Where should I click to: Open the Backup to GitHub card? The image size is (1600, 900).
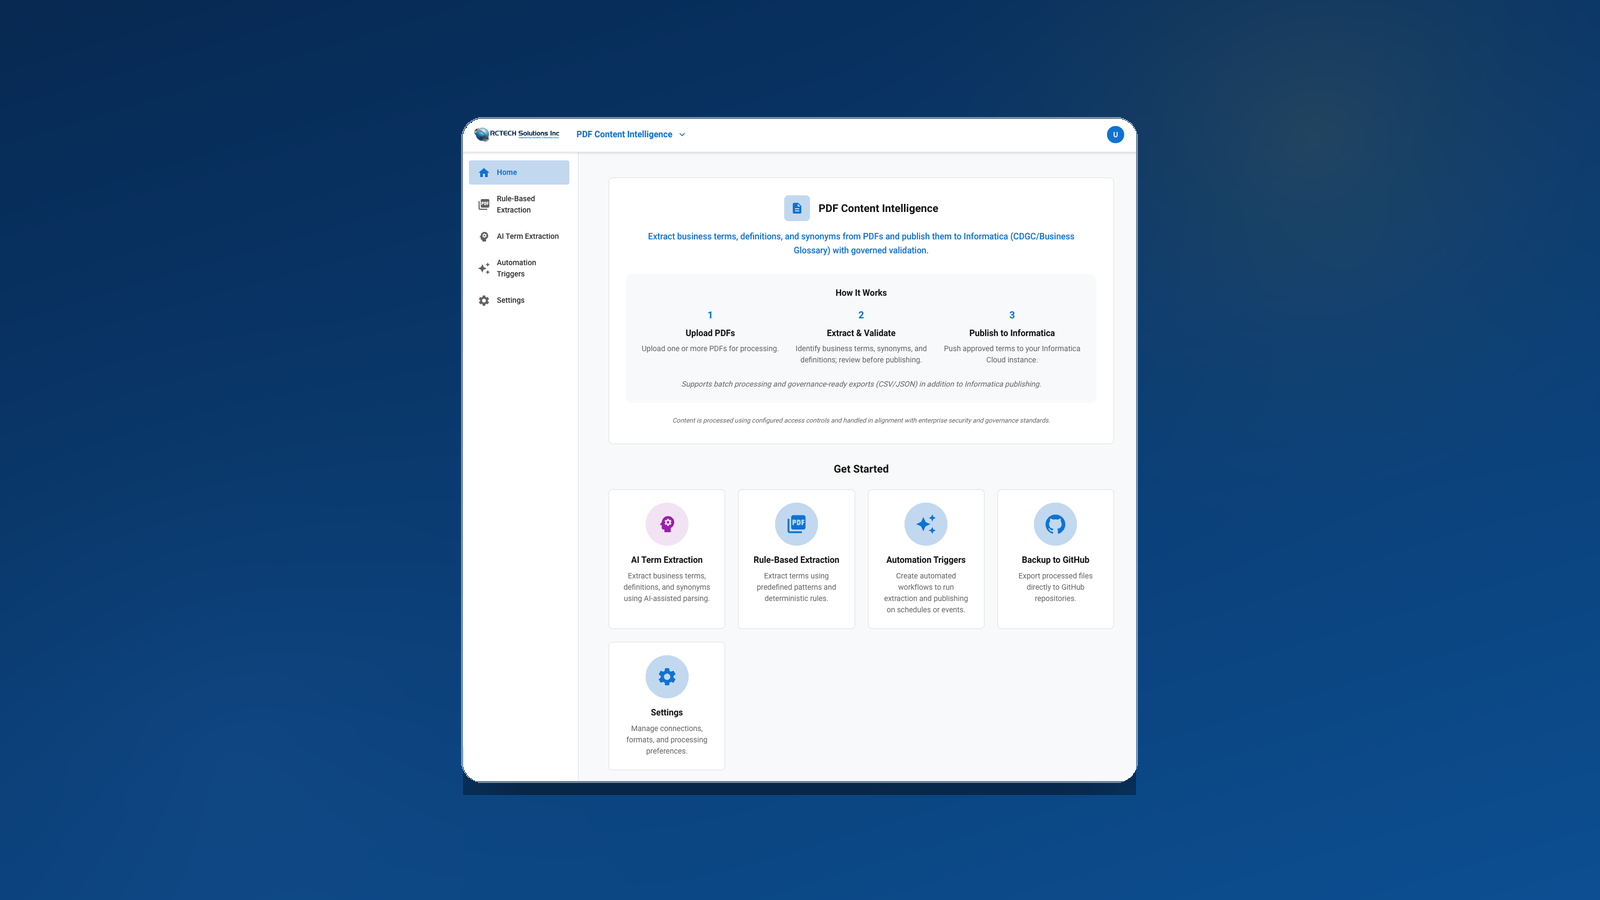(1055, 559)
